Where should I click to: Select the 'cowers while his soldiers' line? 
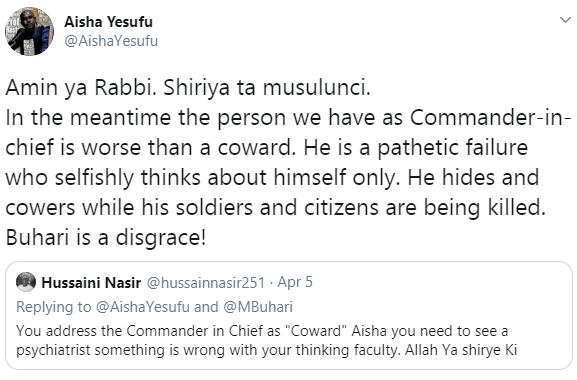(x=275, y=207)
